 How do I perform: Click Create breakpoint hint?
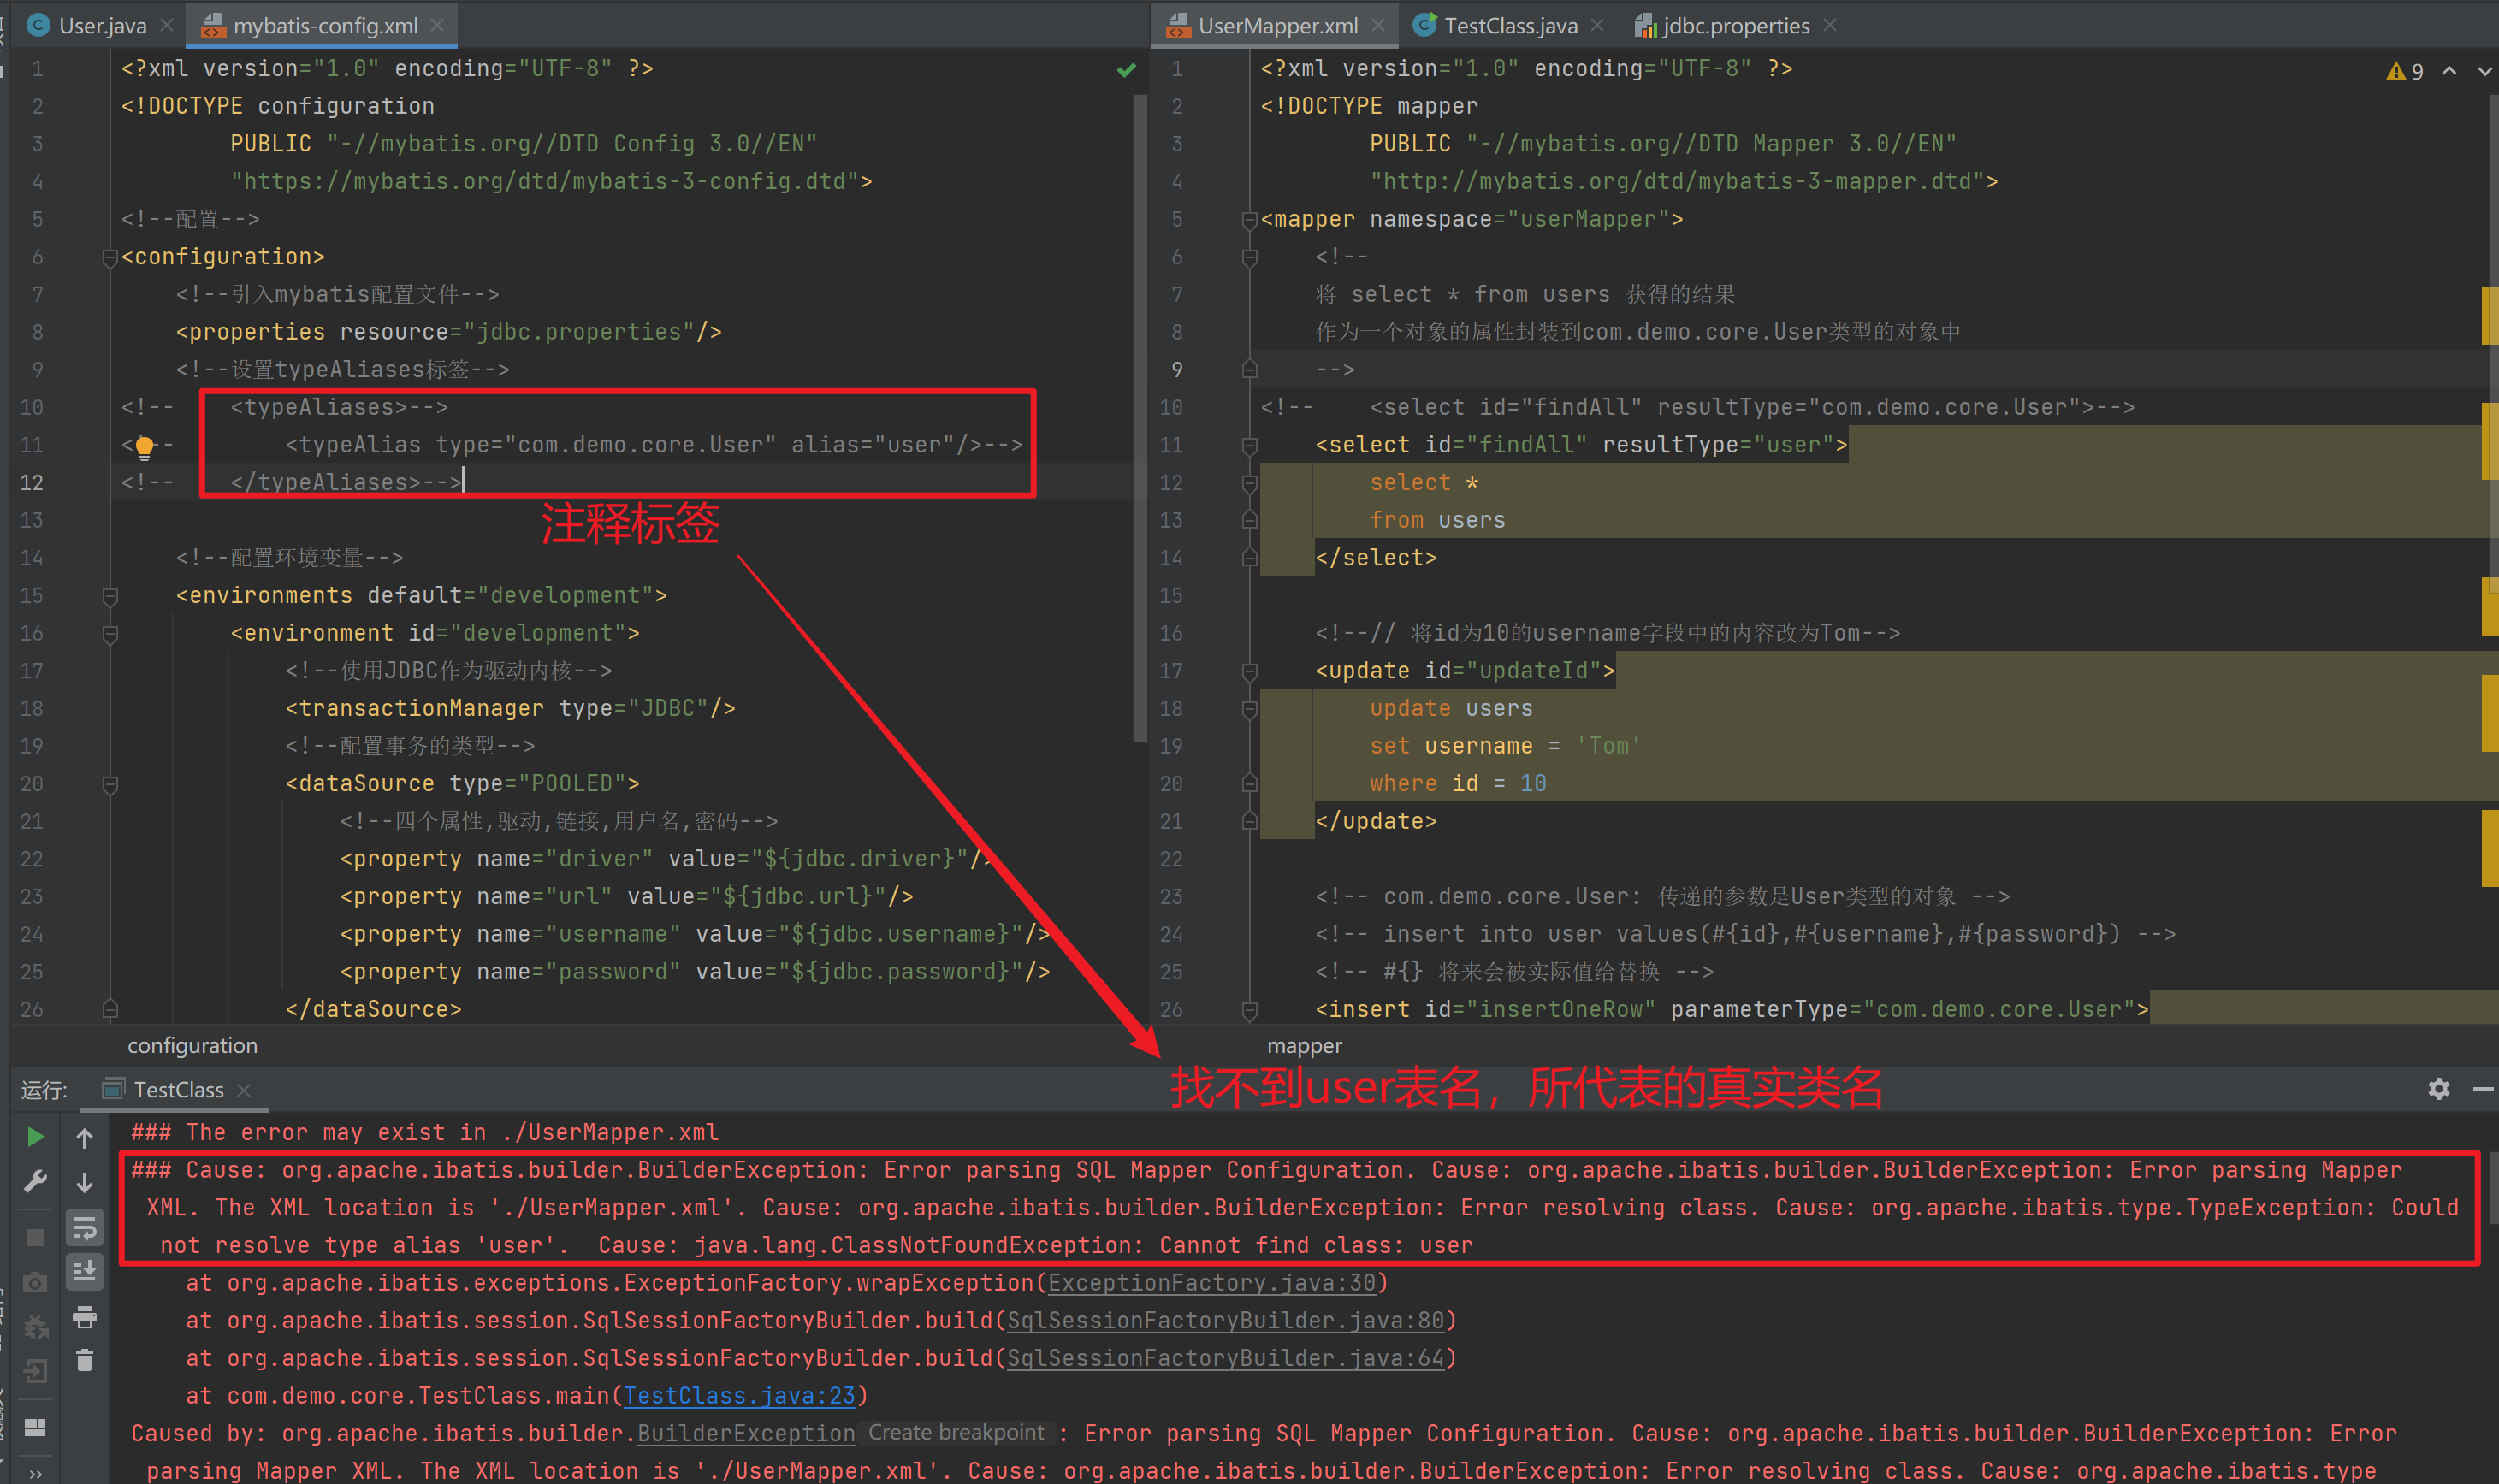(x=955, y=1432)
